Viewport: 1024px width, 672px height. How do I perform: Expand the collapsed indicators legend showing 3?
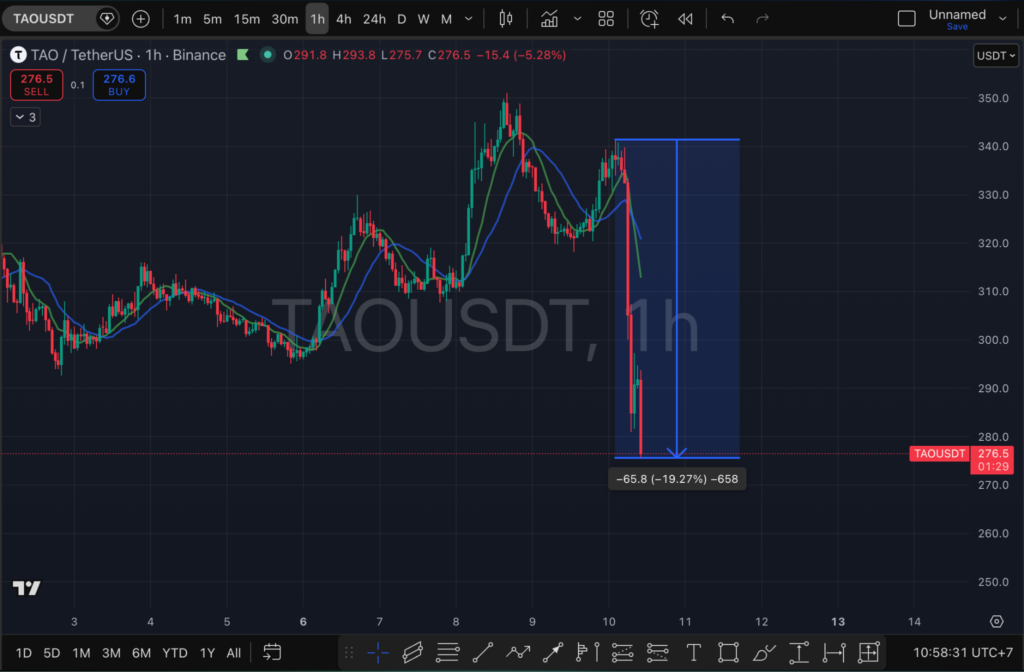click(x=25, y=117)
